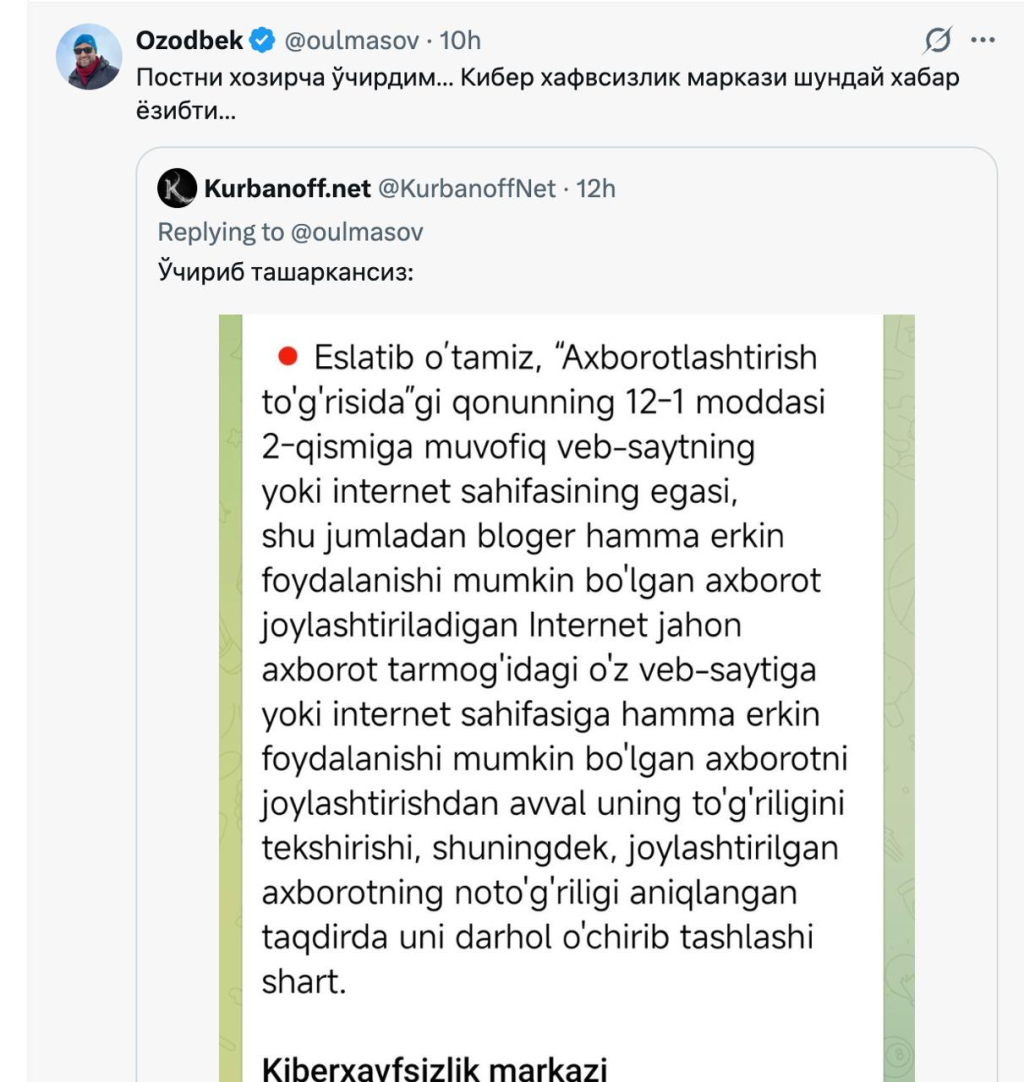Open the Ozodbek display name link
Viewport: 1024px width, 1082px height.
click(x=189, y=41)
